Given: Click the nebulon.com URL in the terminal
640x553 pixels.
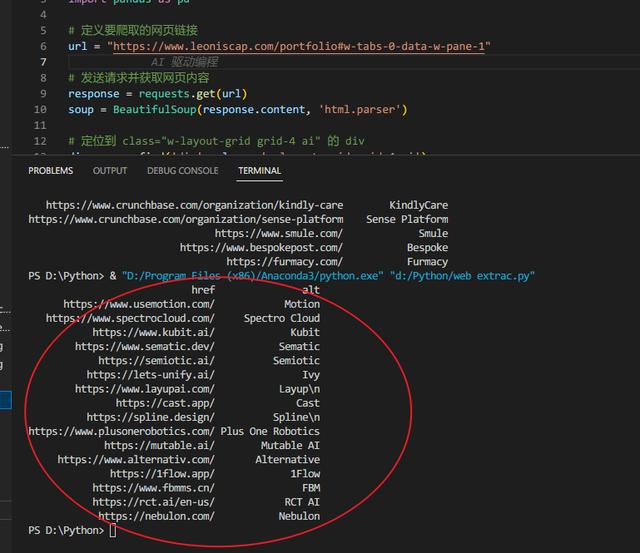Looking at the screenshot, I should click(x=155, y=516).
